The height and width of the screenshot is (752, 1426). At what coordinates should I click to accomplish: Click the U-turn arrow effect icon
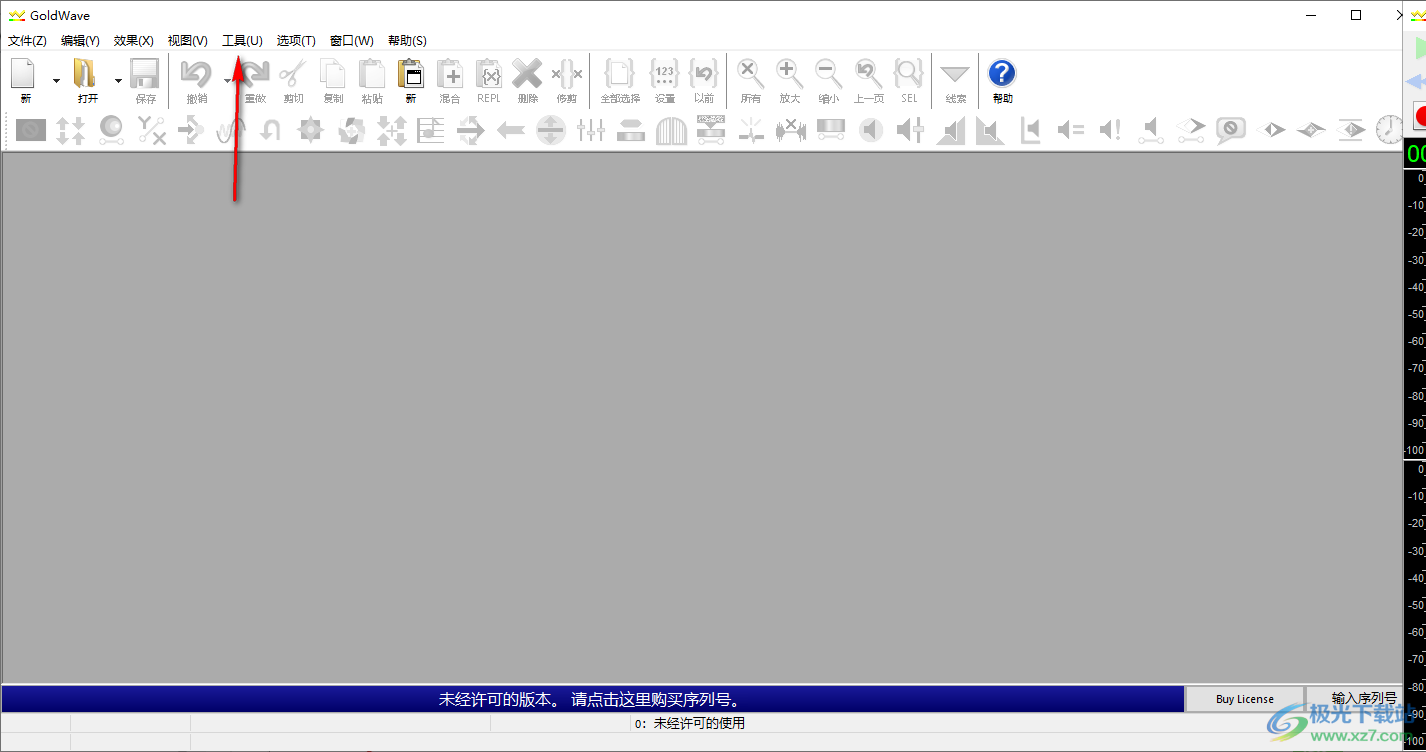click(x=271, y=130)
